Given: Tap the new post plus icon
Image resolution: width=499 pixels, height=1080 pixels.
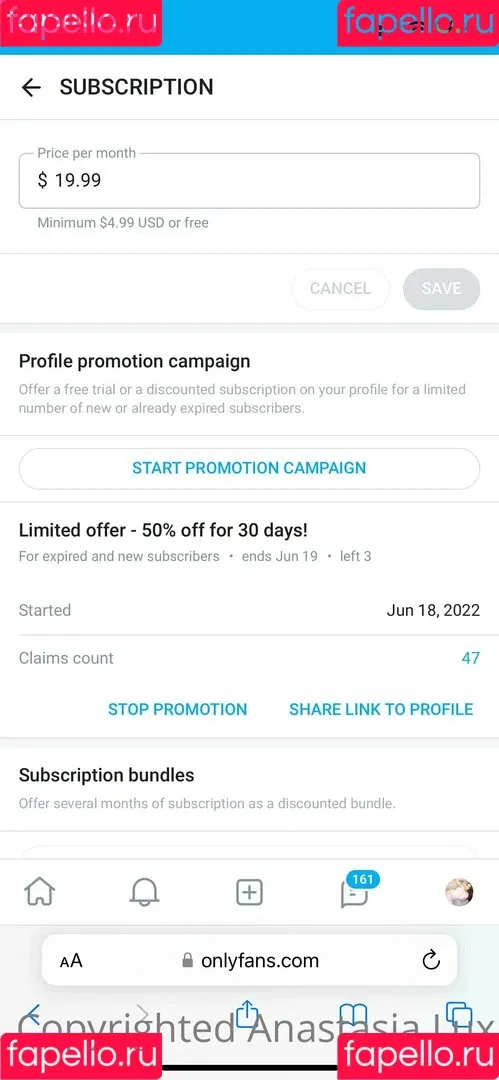Looking at the screenshot, I should [x=250, y=893].
